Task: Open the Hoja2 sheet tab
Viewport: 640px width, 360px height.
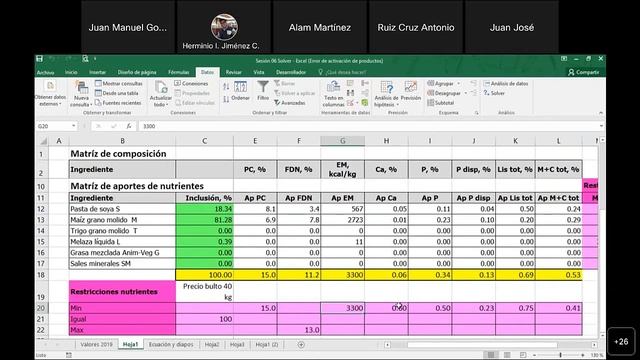Action: pos(212,344)
